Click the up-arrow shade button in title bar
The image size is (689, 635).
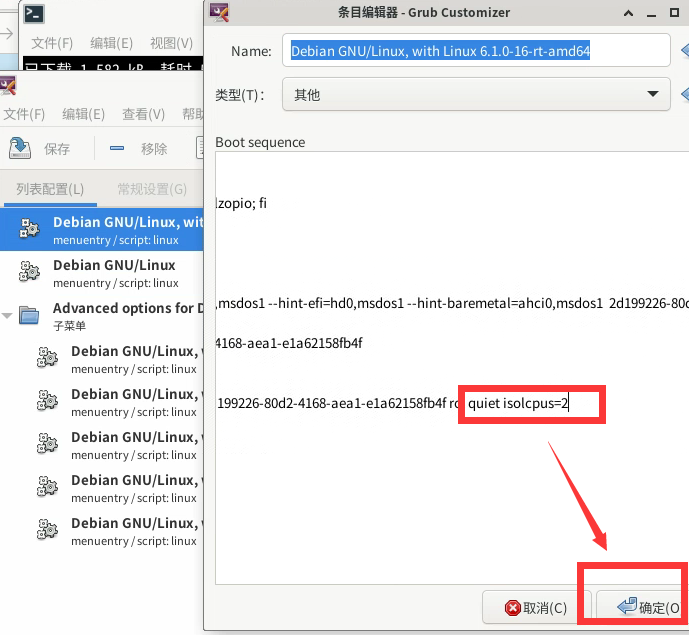point(628,14)
